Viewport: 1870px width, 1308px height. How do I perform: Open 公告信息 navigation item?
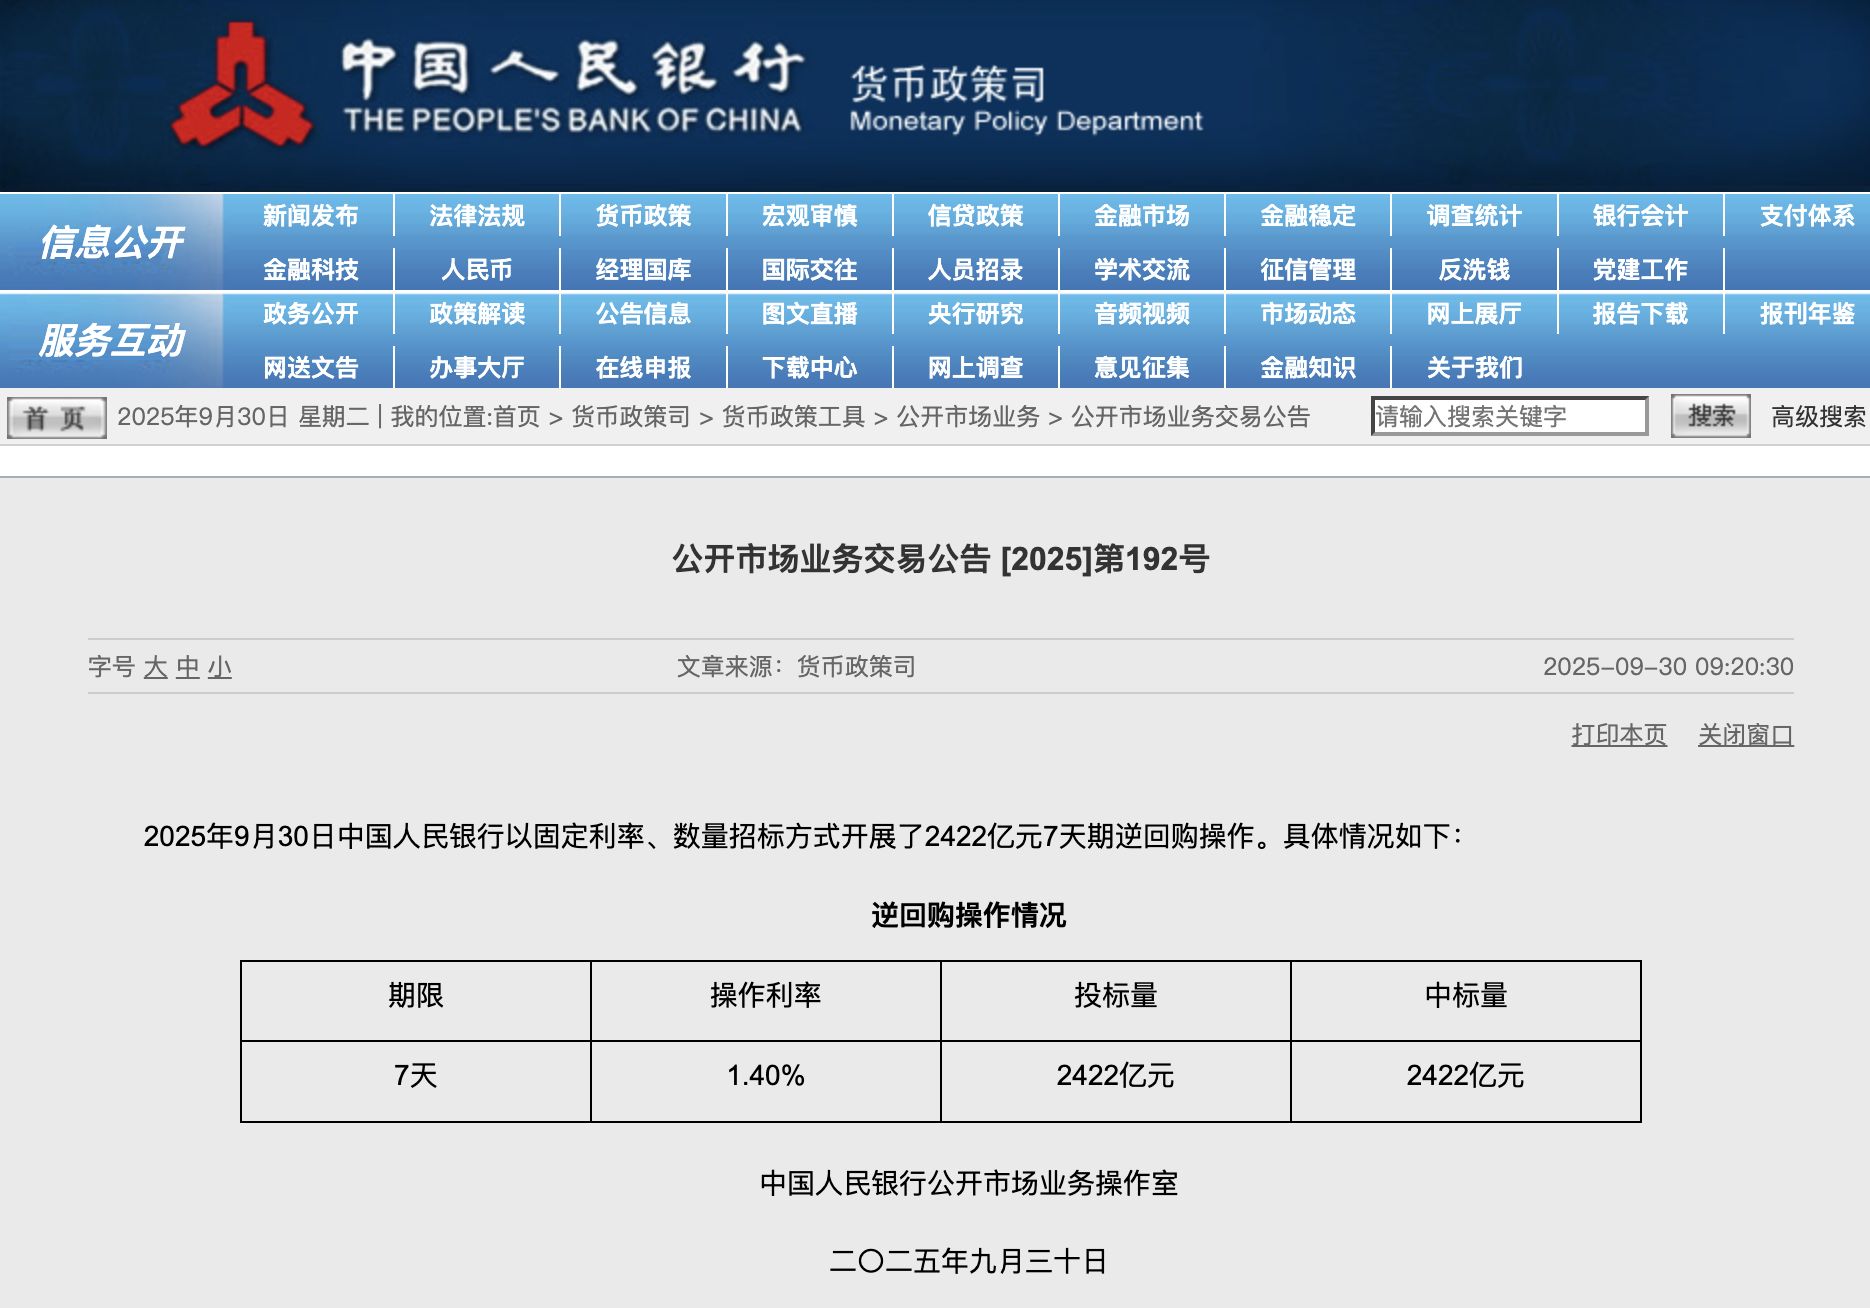coord(643,314)
